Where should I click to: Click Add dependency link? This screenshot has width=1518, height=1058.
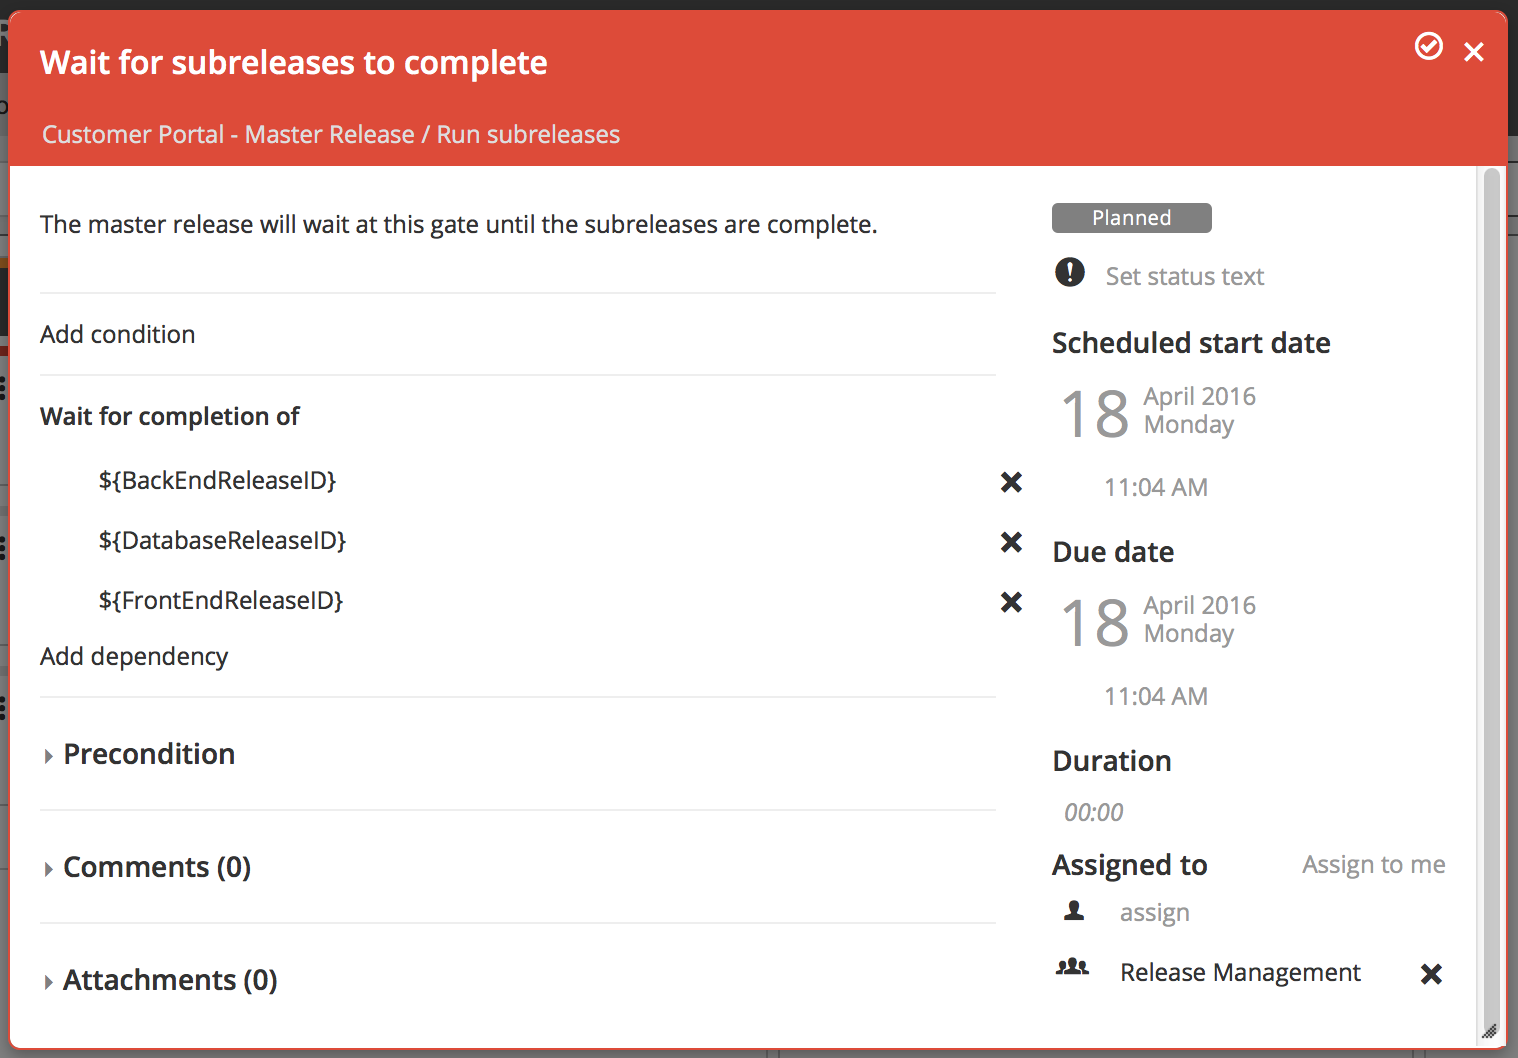point(134,656)
